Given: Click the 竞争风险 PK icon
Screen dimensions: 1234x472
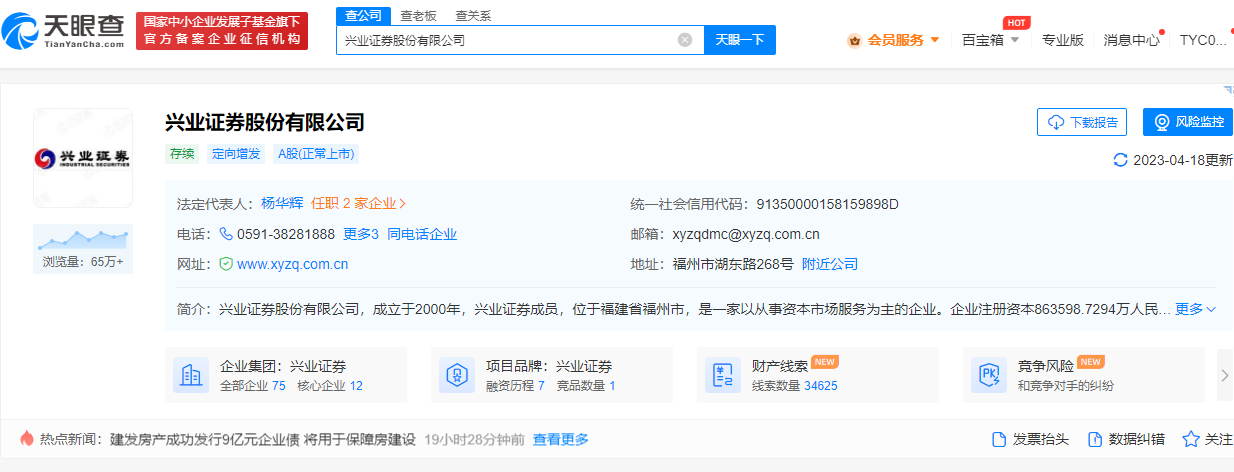Looking at the screenshot, I should point(989,375).
